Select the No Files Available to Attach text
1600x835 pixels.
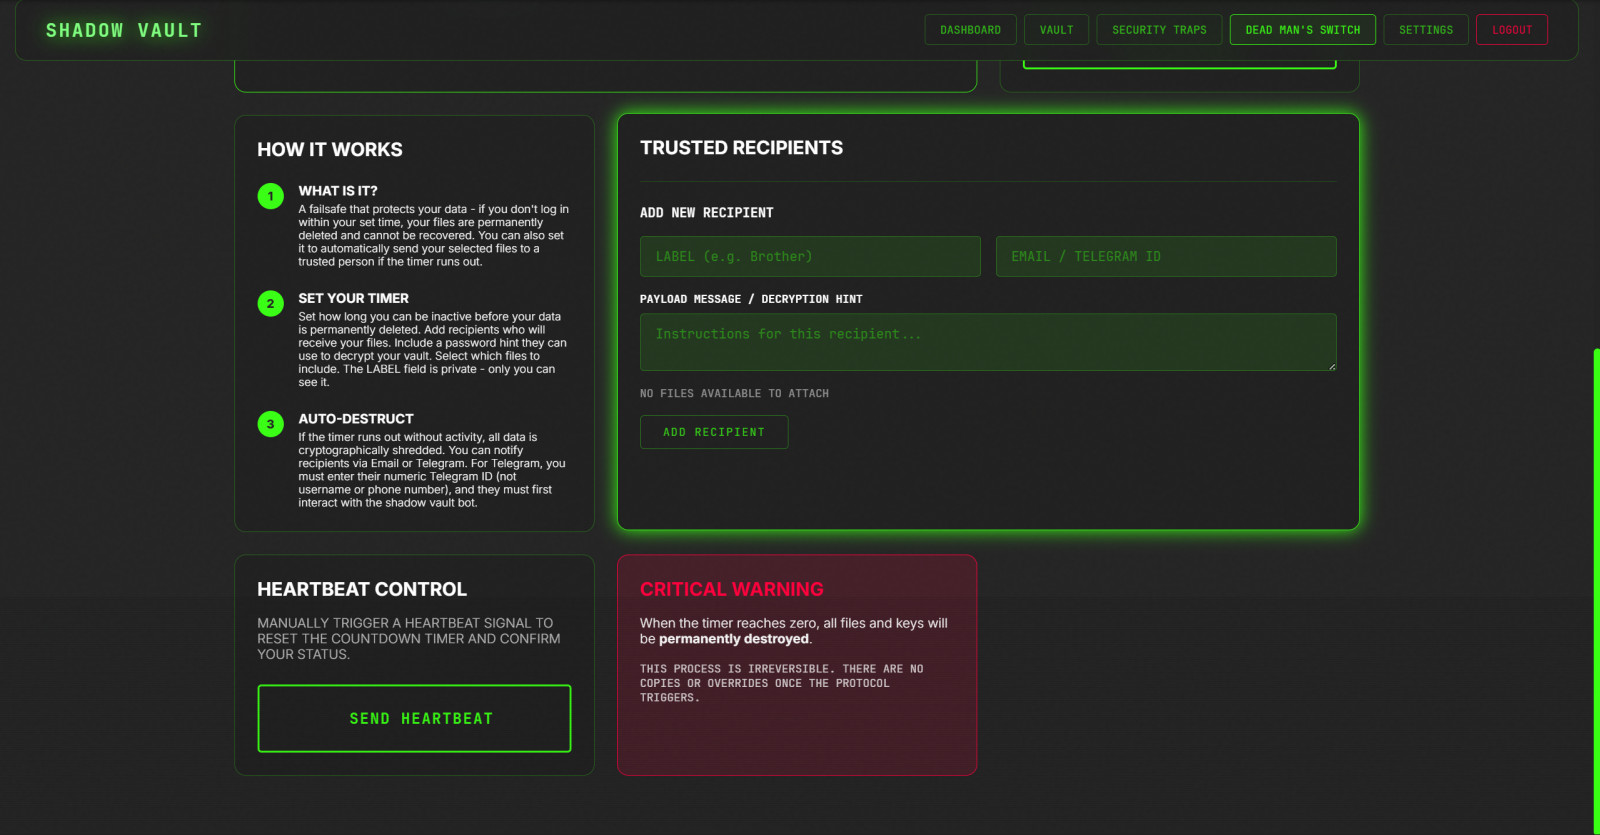734,394
